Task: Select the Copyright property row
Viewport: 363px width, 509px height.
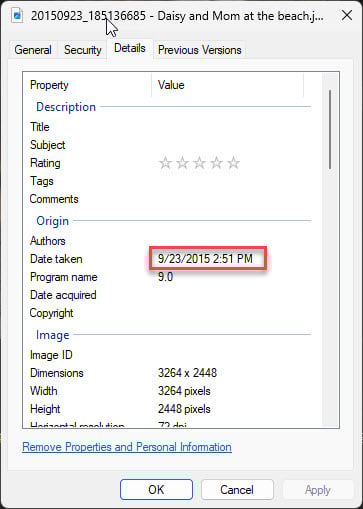Action: [170, 313]
